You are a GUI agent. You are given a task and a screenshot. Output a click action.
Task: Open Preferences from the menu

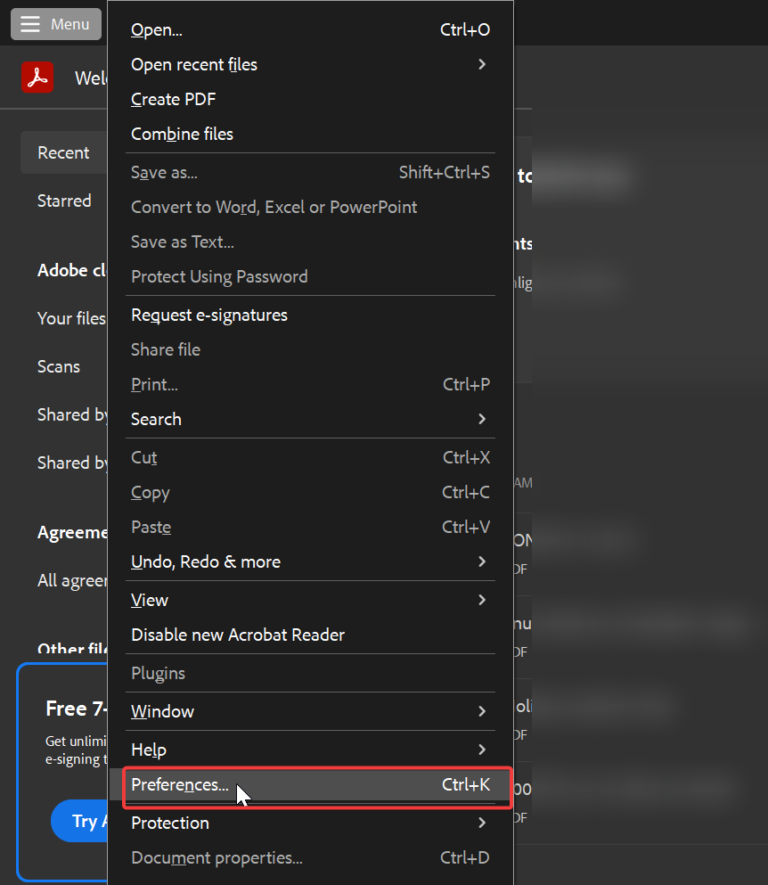[180, 785]
